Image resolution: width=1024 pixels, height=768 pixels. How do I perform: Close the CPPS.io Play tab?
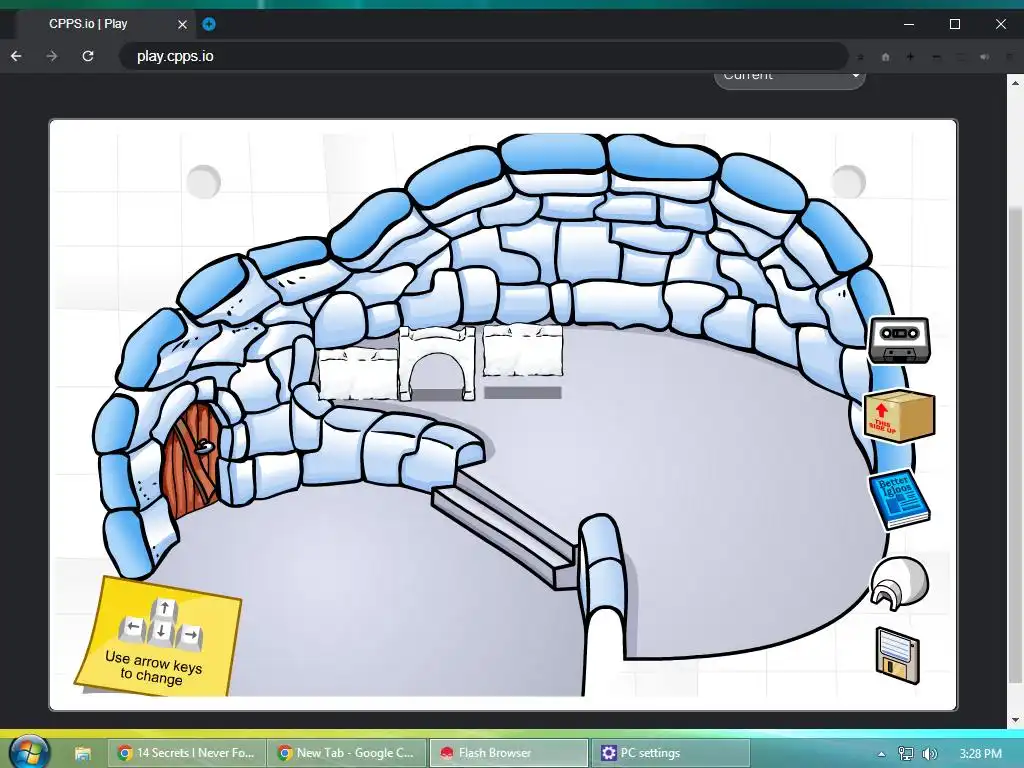point(182,24)
